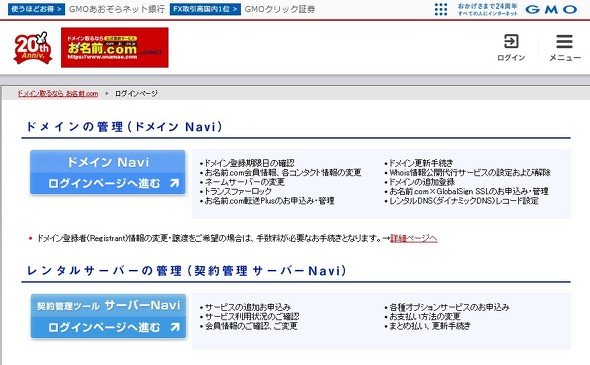
Task: Click the ログイン label under login icon
Action: (x=511, y=58)
